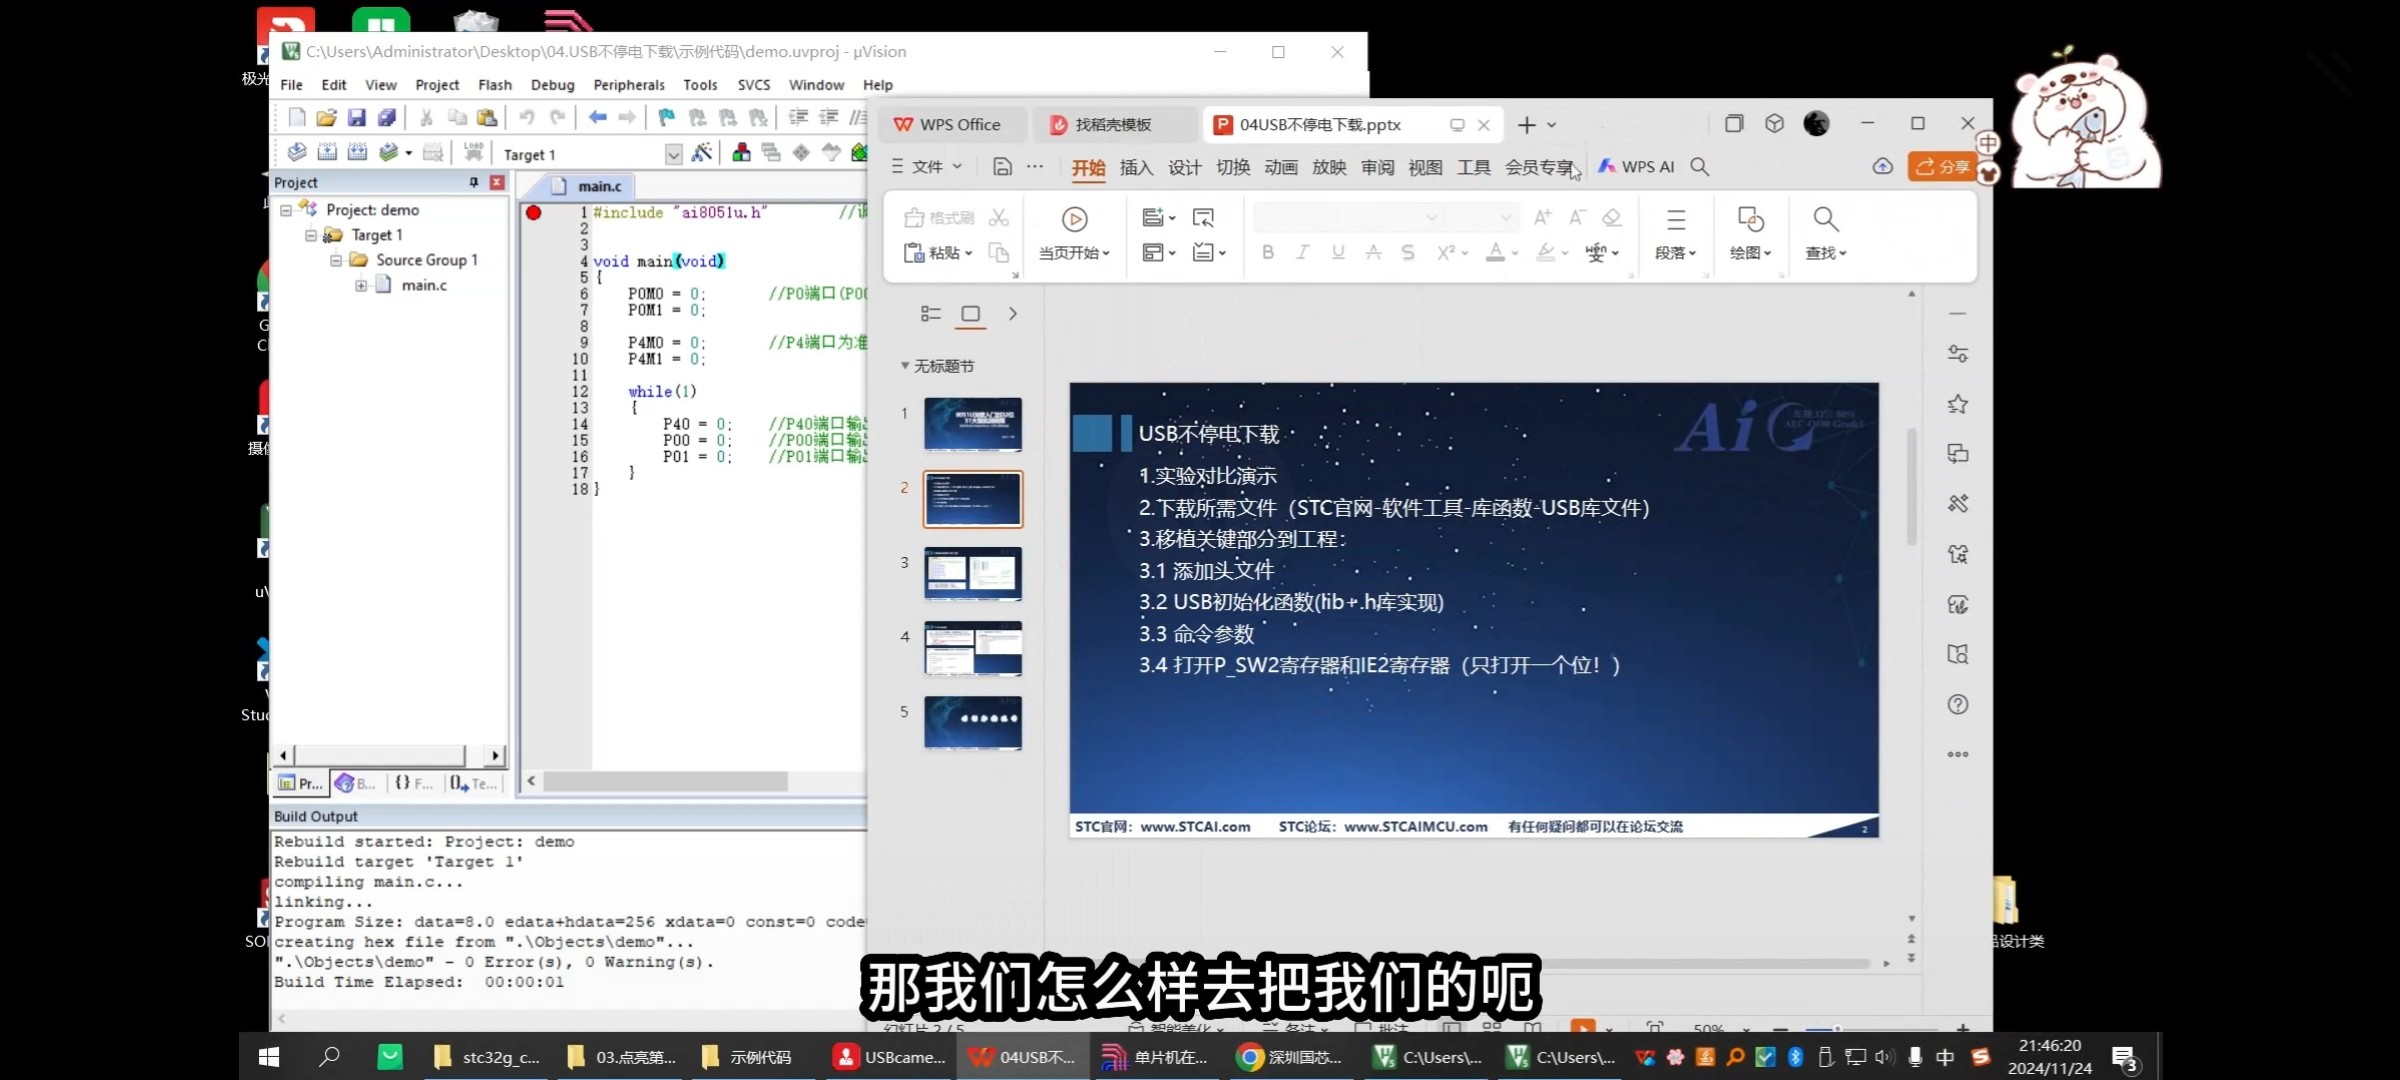
Task: Toggle bold formatting in WPS ribbon
Action: pyautogui.click(x=1267, y=253)
